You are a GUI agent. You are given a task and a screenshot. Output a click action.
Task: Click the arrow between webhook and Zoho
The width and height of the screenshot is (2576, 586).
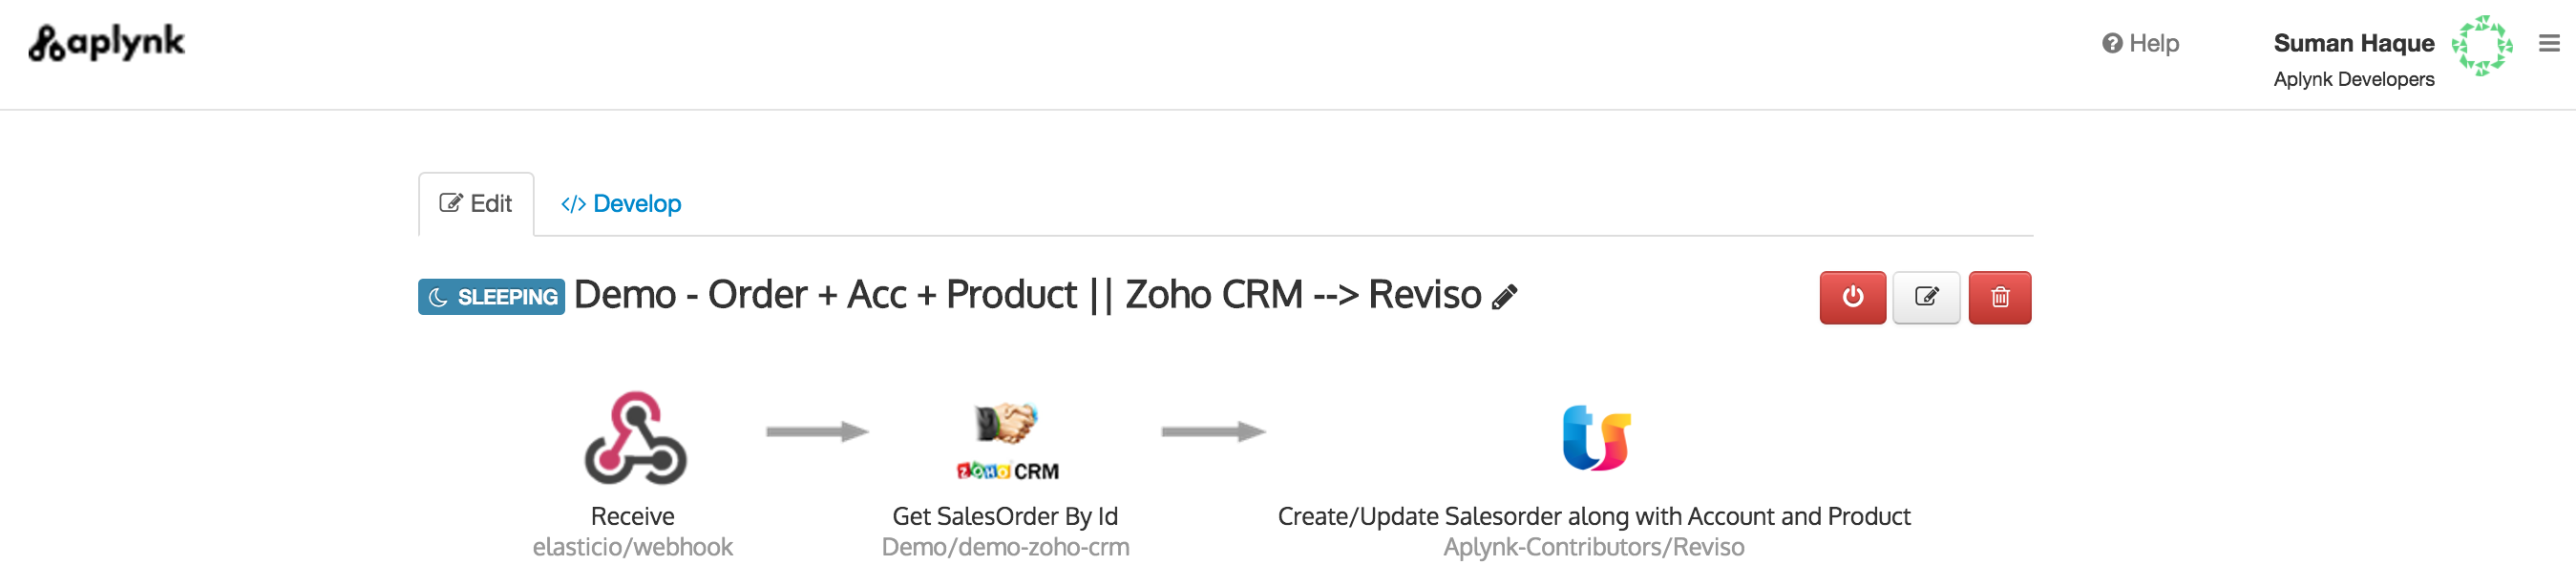pos(817,432)
